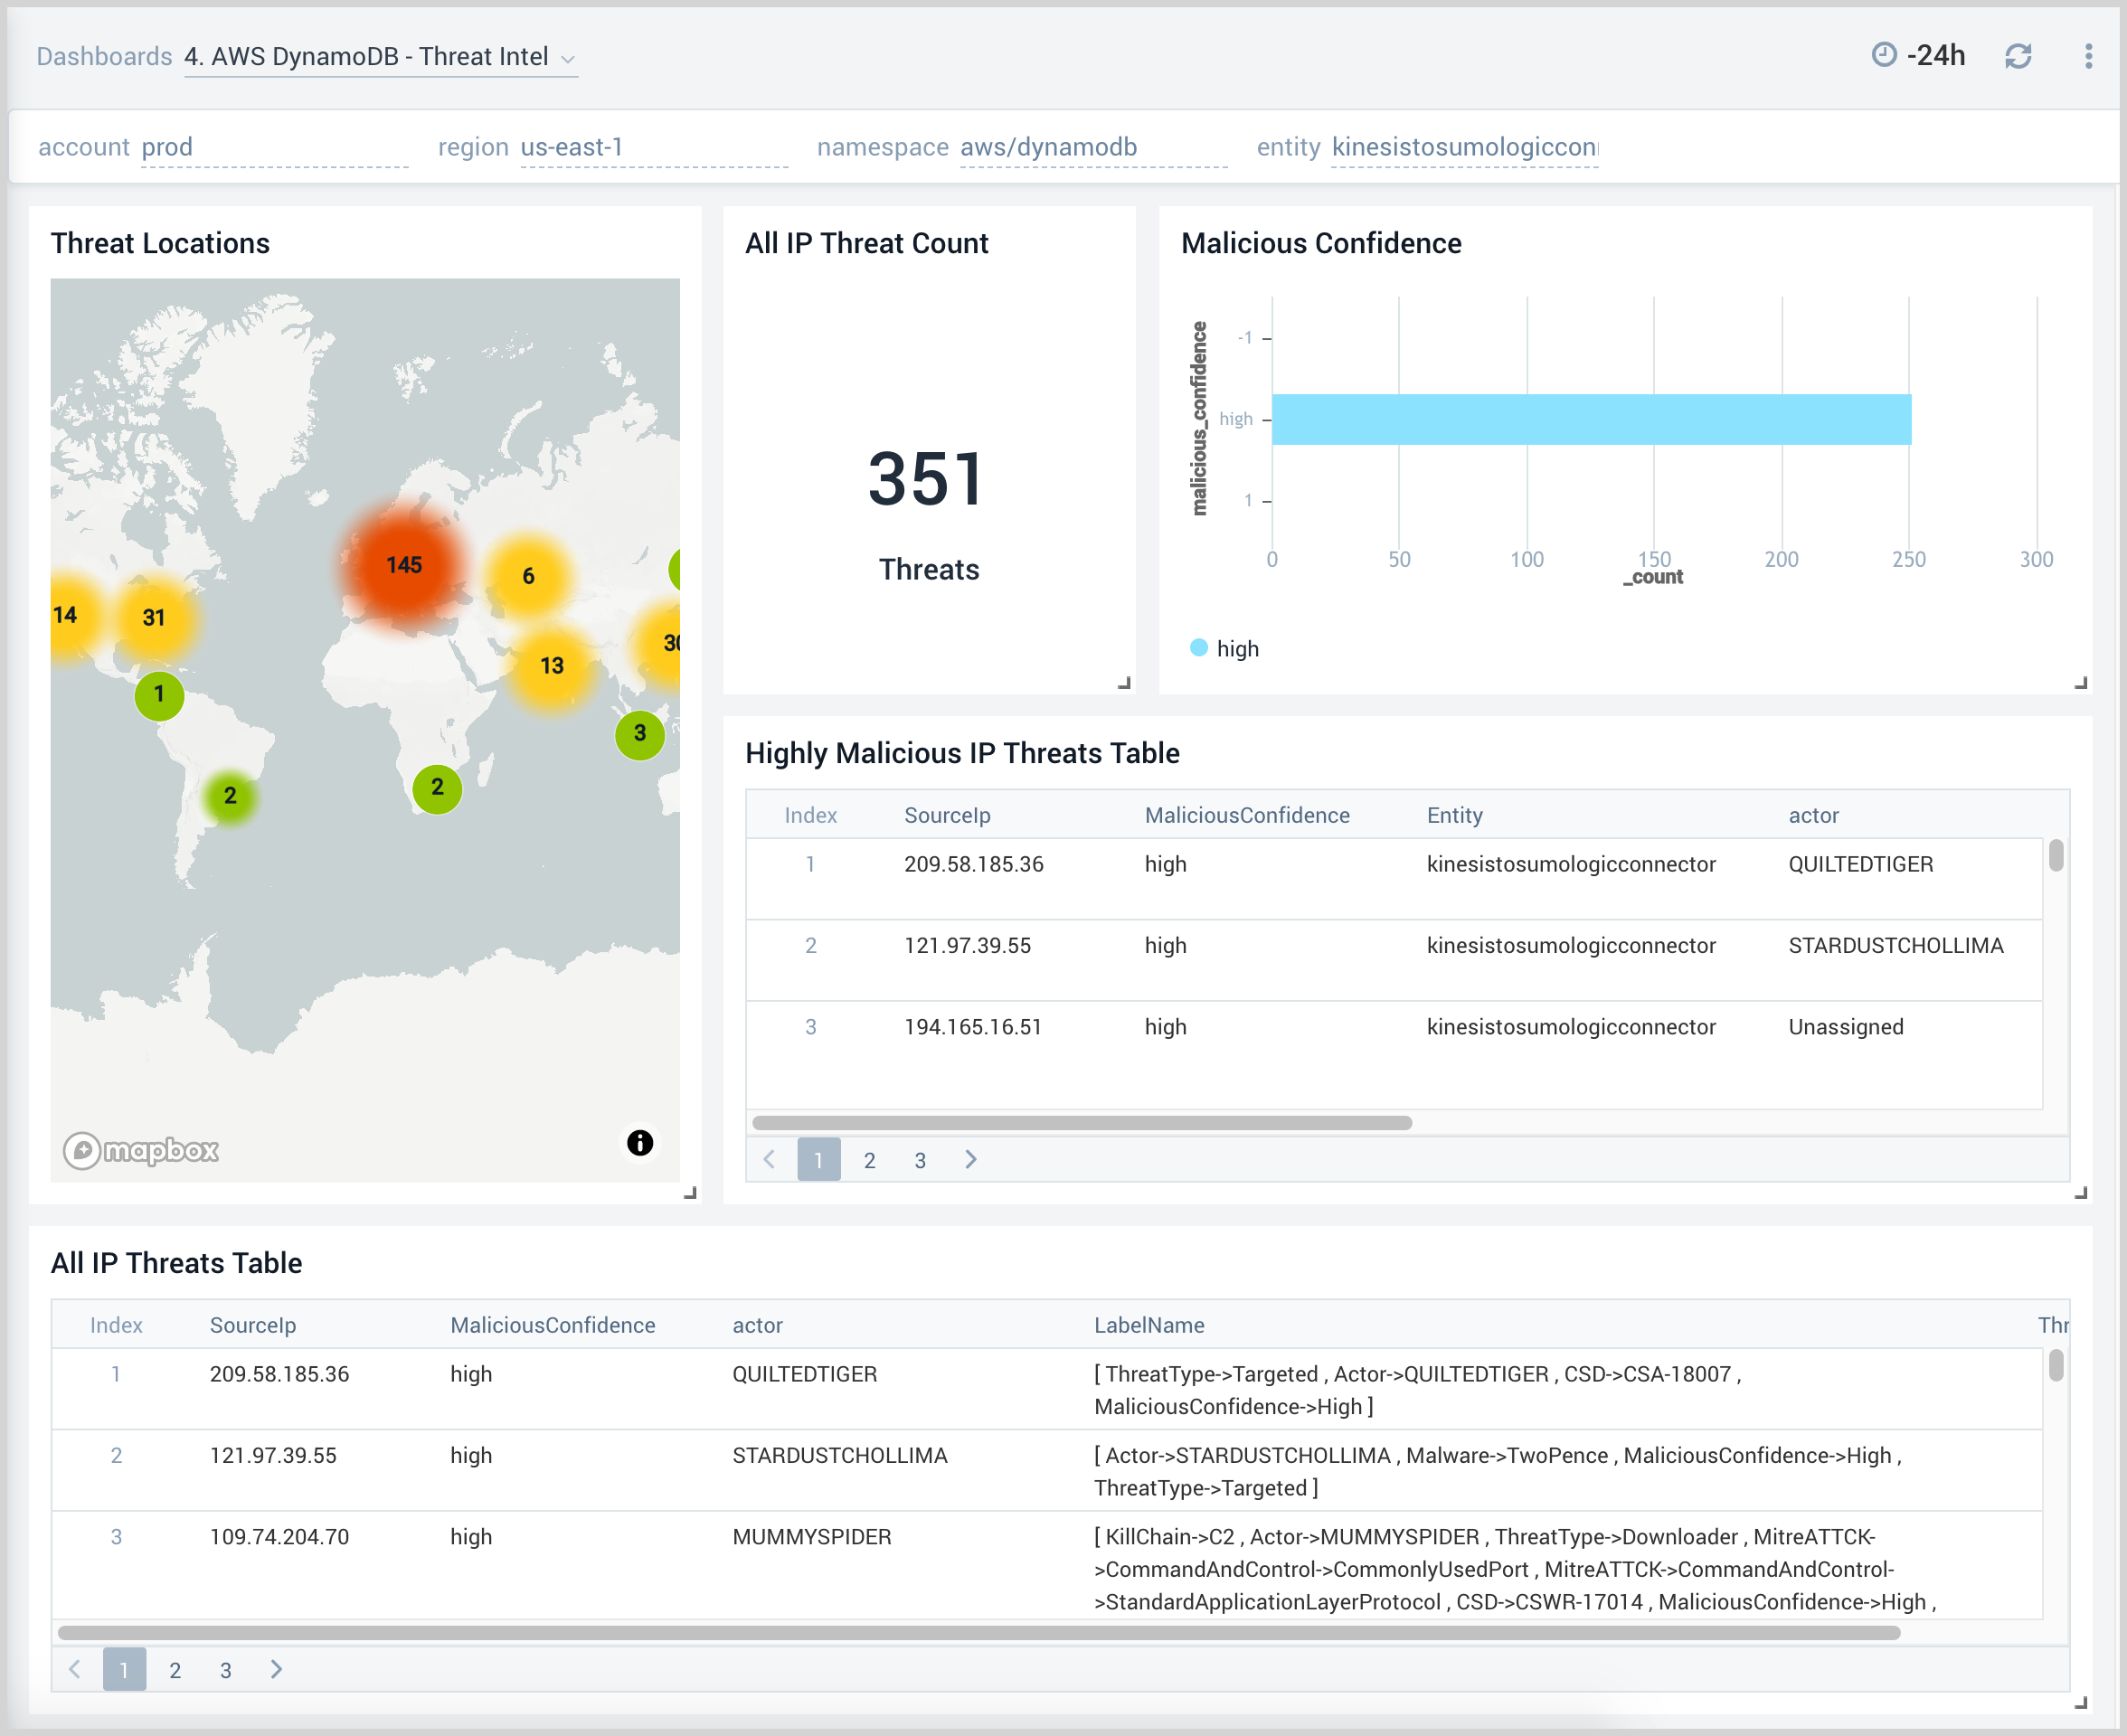Click the previous-page arrow in All IP Threats Table
Screen dimensions: 2127x1736
coord(75,1669)
